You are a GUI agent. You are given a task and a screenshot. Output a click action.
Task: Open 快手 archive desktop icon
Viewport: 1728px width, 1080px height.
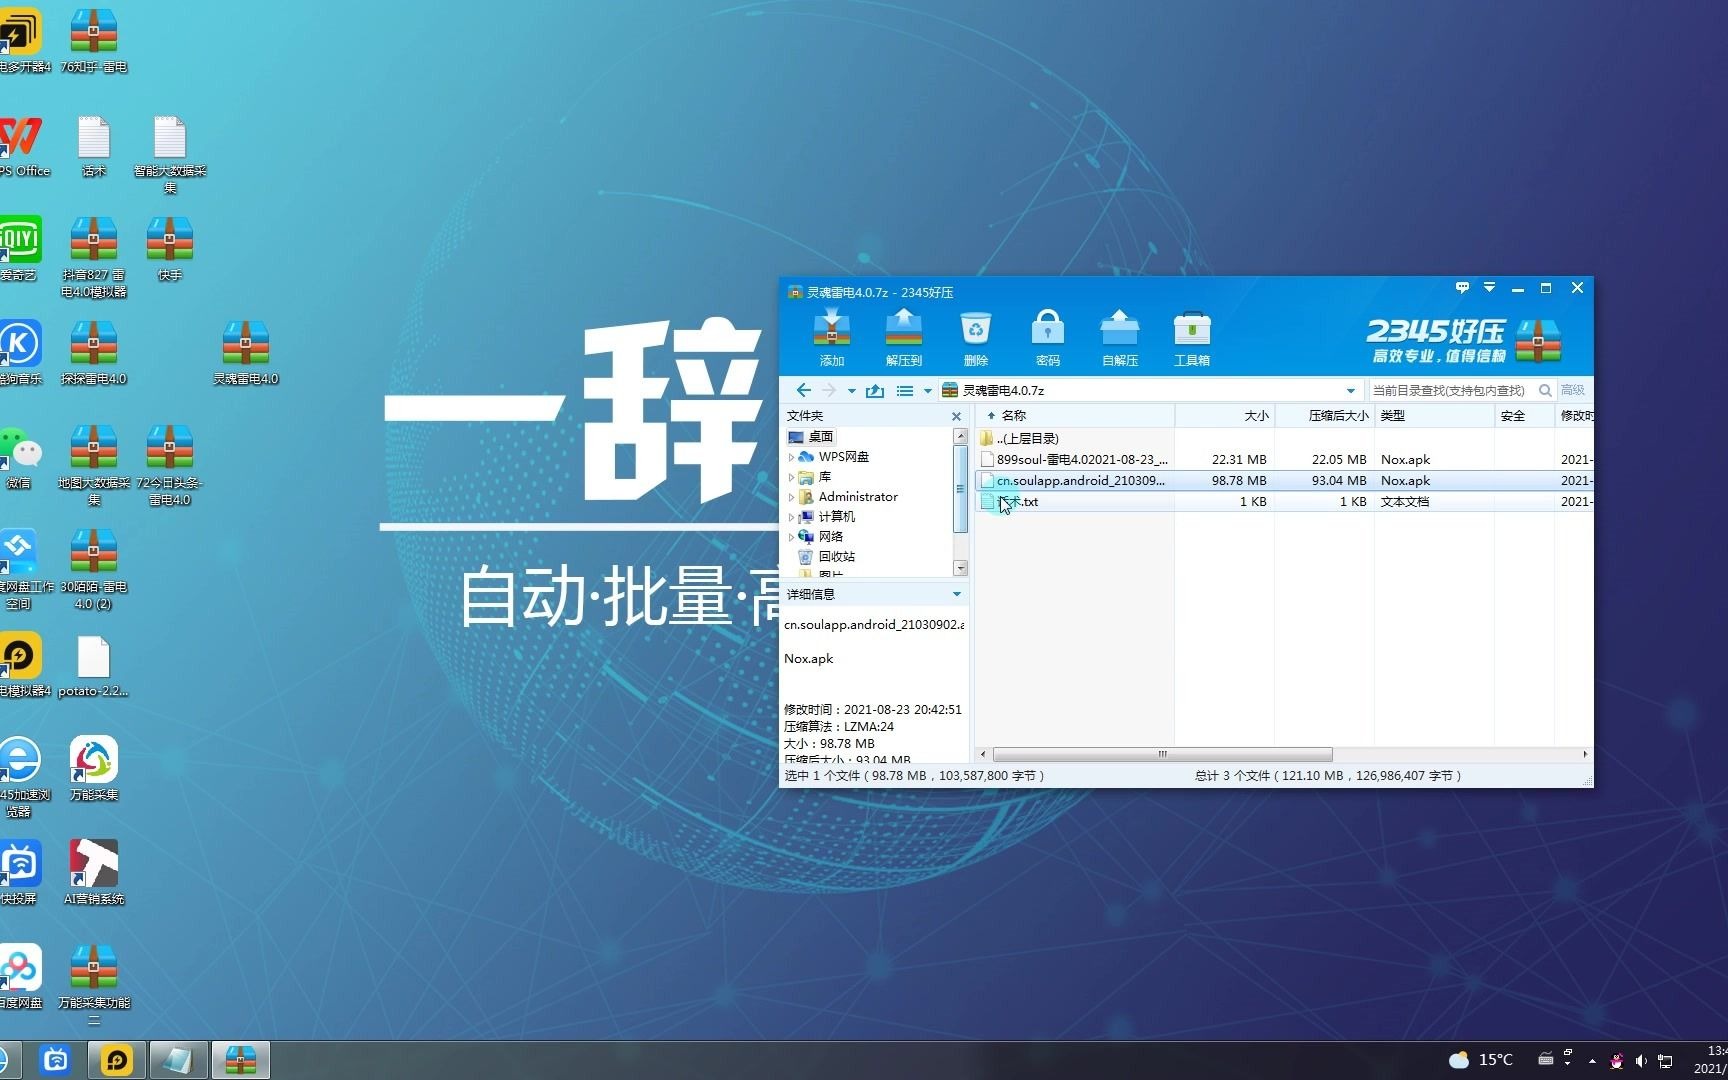coord(169,250)
